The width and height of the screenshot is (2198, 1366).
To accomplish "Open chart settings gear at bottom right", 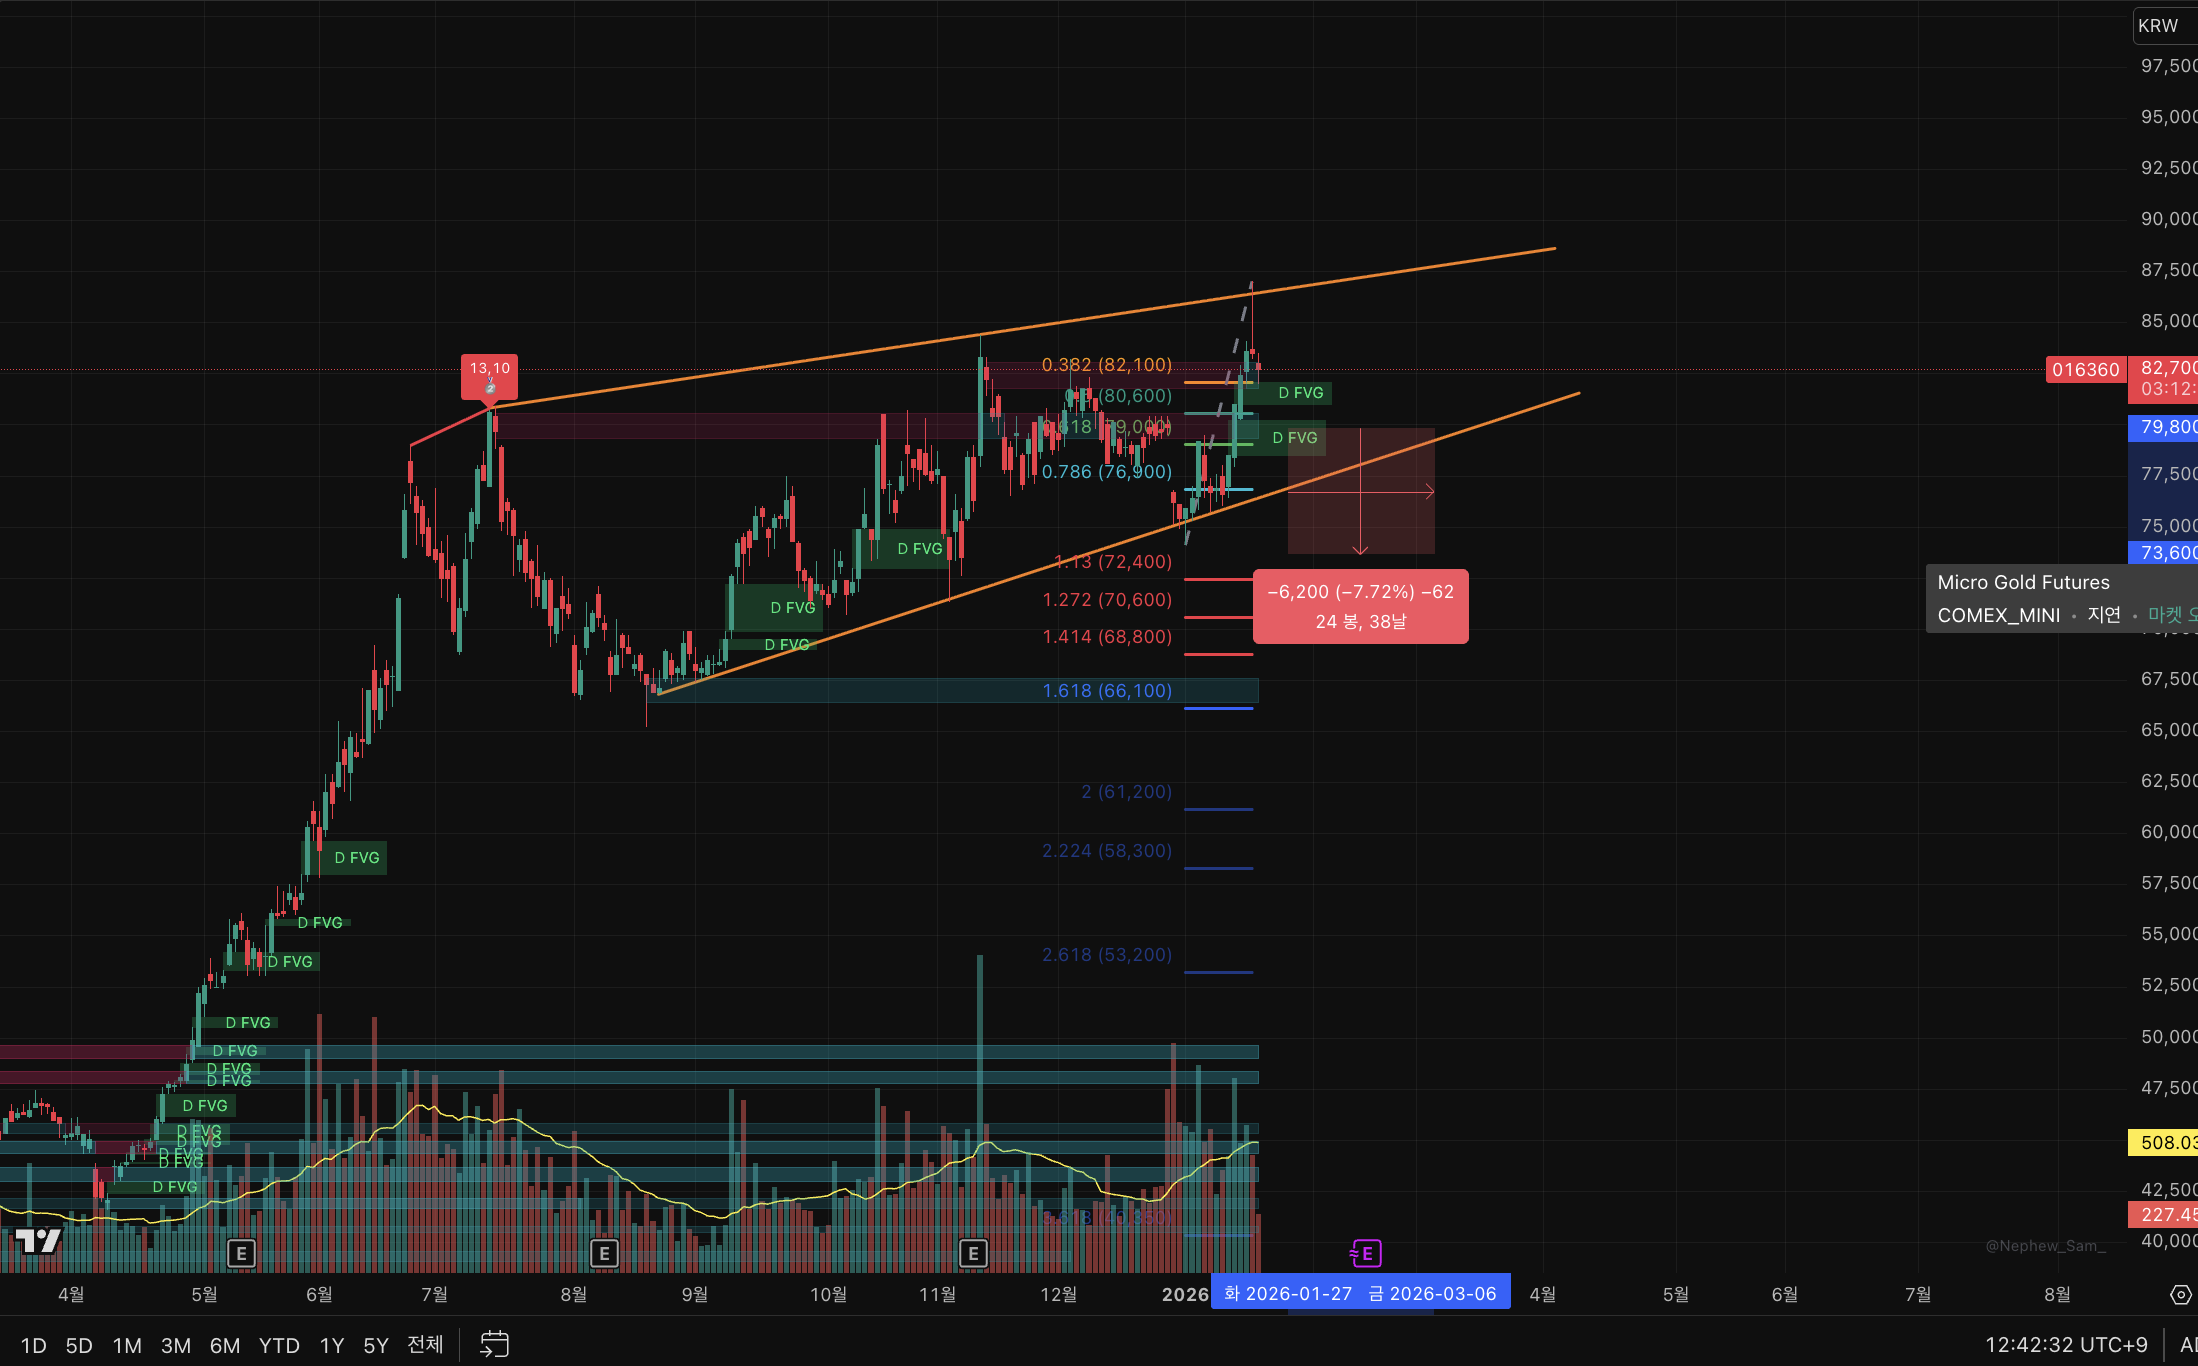I will (2180, 1295).
